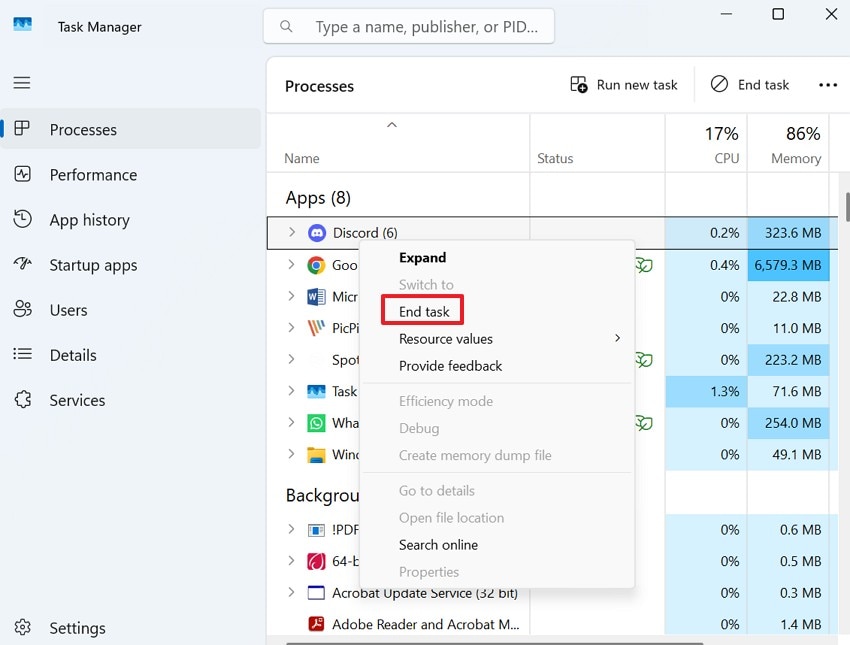
Task: Select Search online in the context menu
Action: pyautogui.click(x=438, y=544)
